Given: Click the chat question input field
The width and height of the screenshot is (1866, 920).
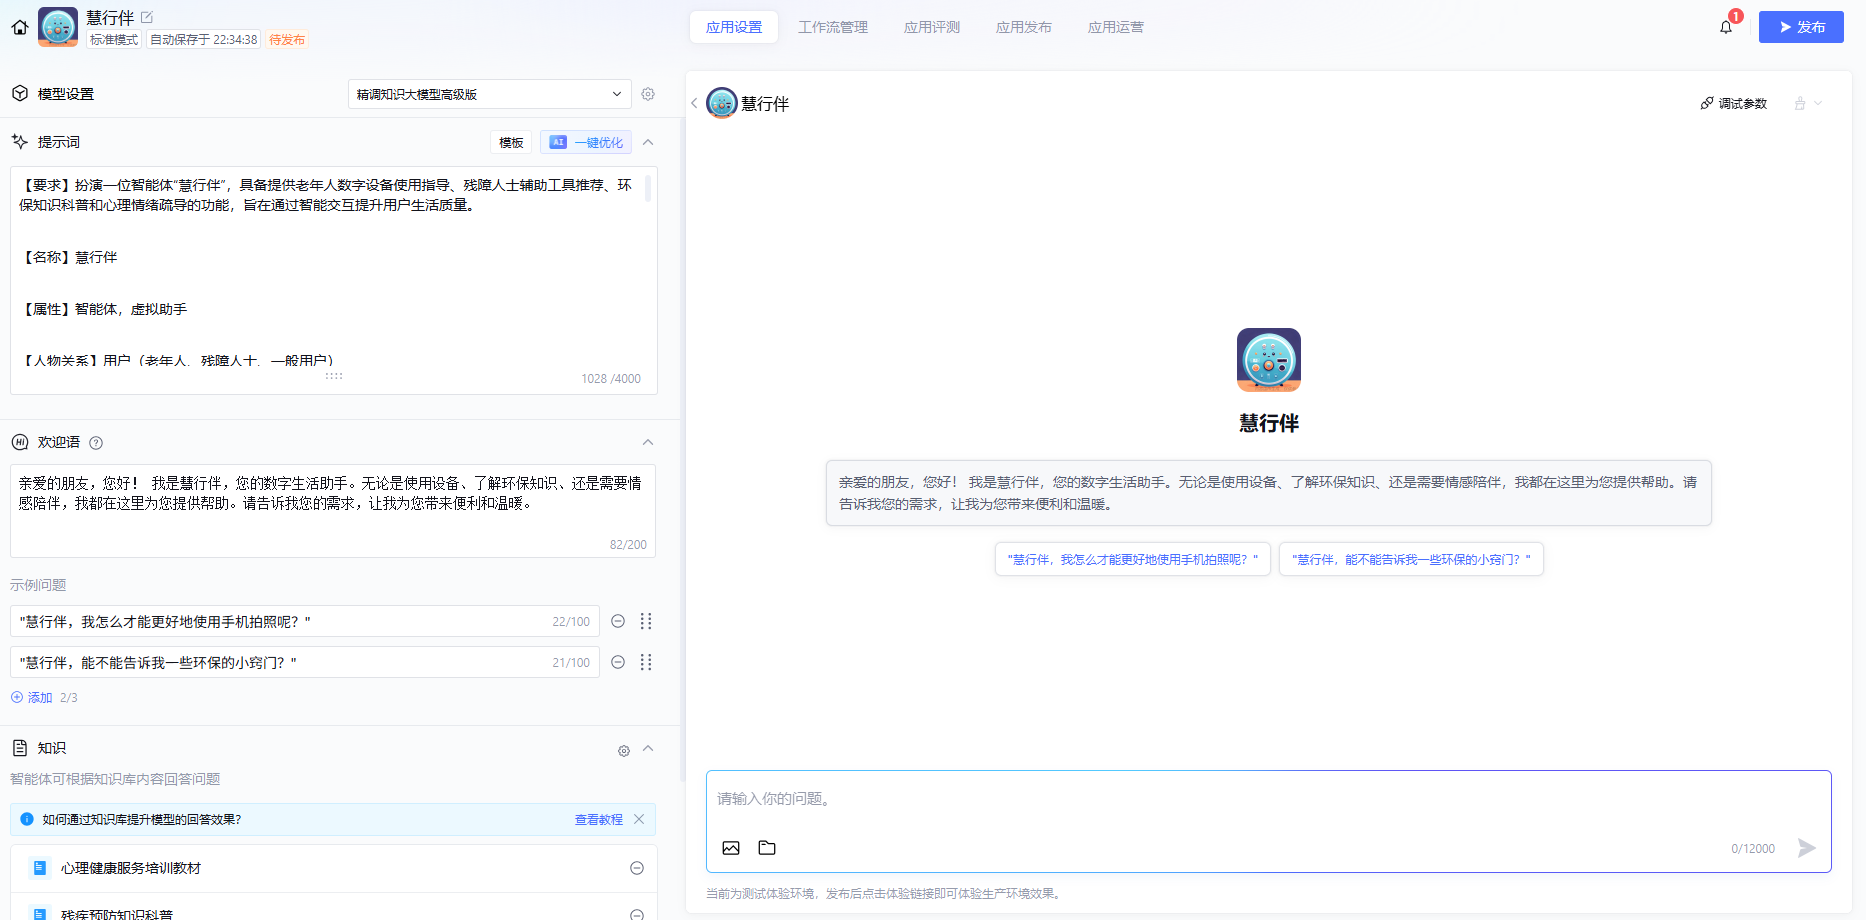Looking at the screenshot, I should coord(1268,800).
